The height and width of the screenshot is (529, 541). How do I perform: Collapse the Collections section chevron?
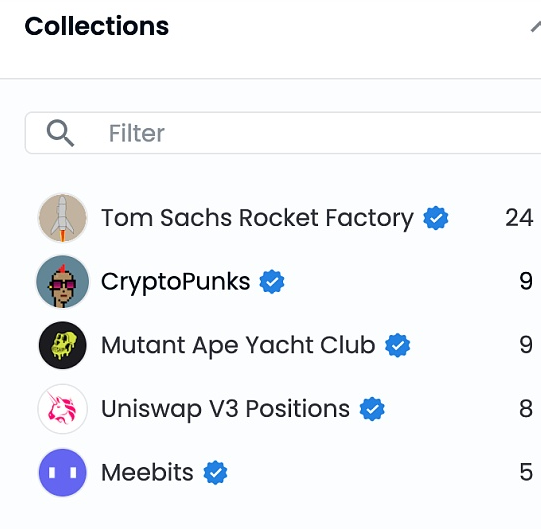coord(535,27)
